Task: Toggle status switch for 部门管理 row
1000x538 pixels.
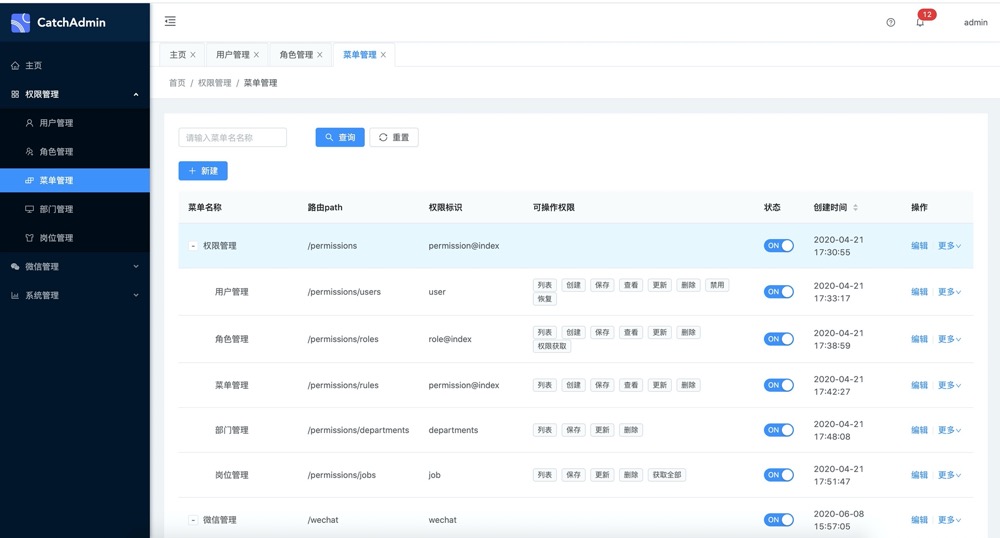Action: [779, 430]
